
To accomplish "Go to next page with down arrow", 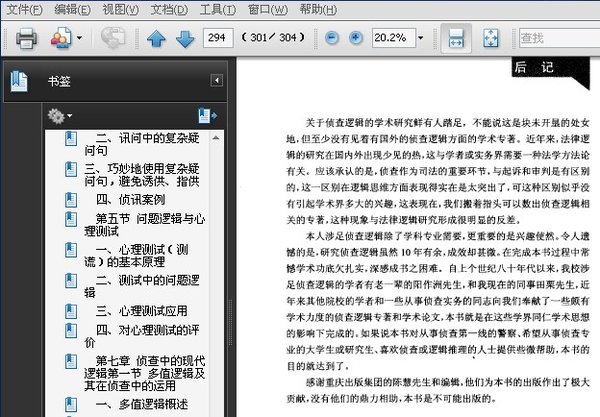I will pyautogui.click(x=185, y=39).
